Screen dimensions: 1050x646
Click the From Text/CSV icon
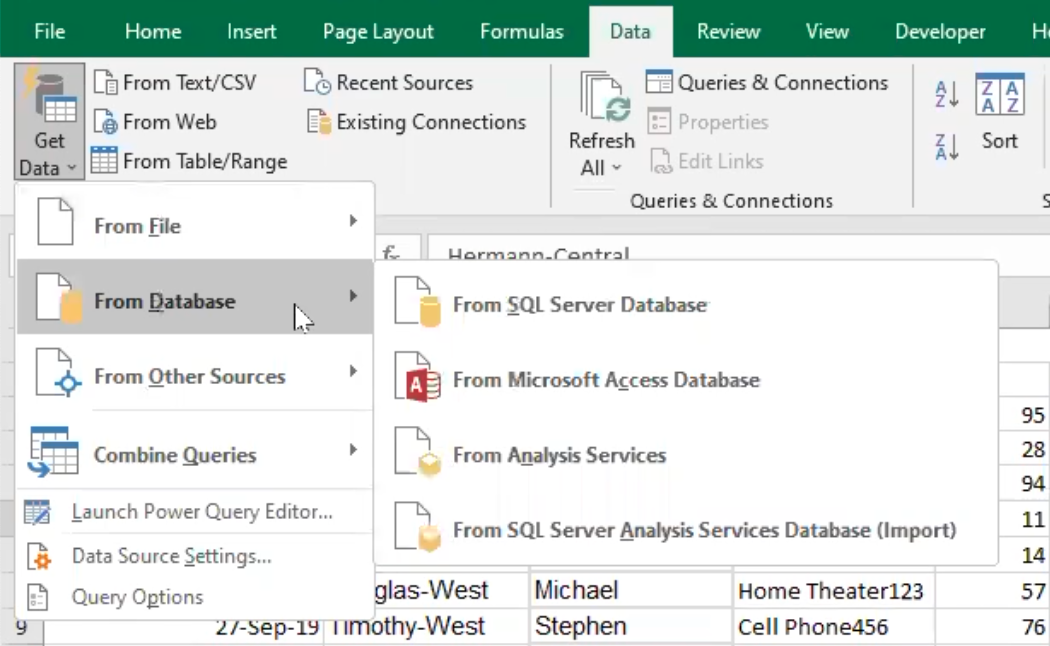pyautogui.click(x=106, y=83)
